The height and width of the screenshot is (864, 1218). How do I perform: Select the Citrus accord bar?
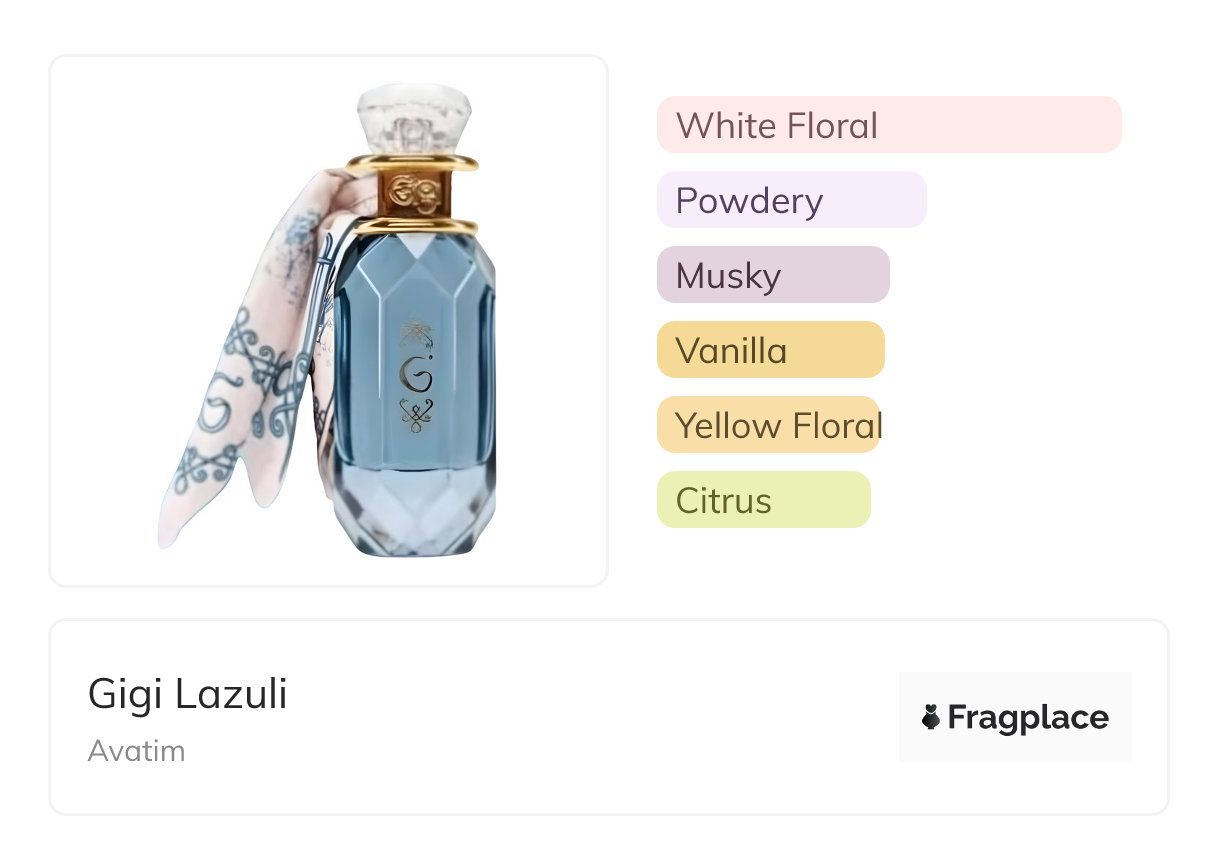763,500
